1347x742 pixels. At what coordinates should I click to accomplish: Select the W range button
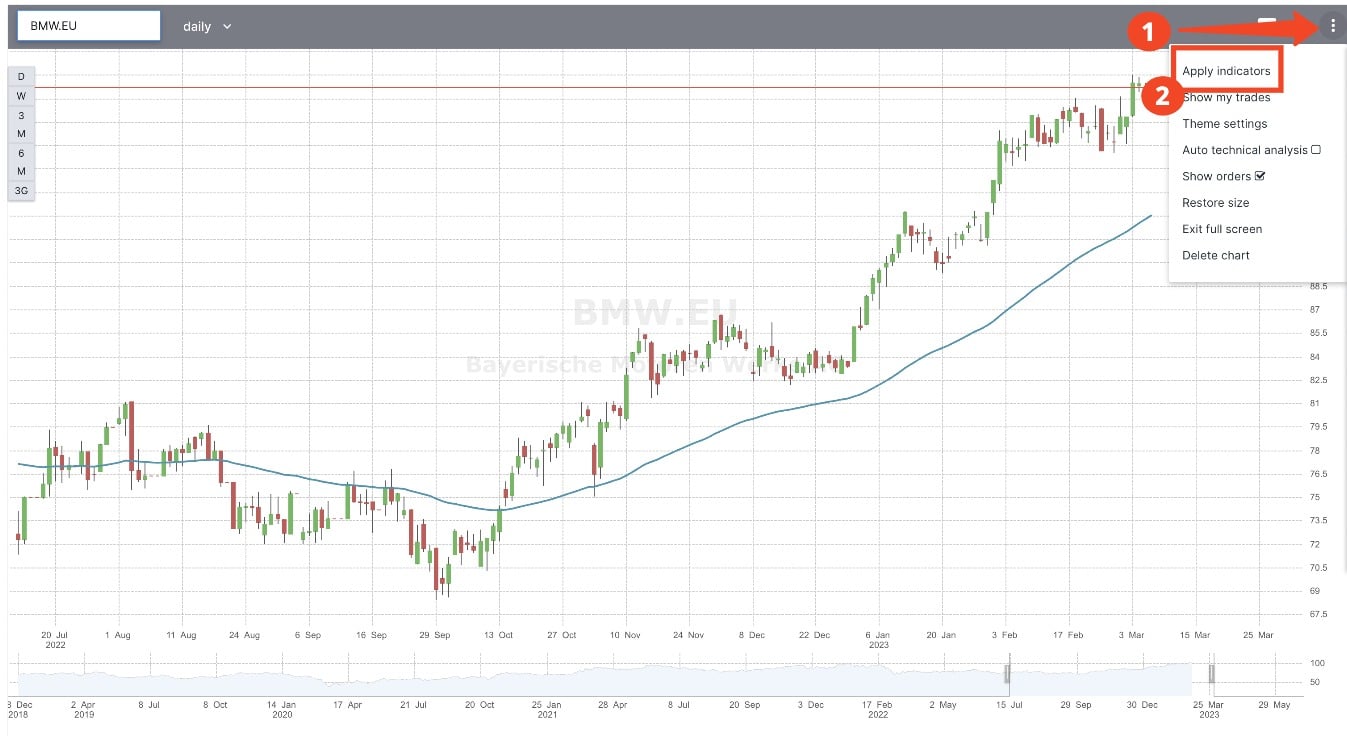21,96
